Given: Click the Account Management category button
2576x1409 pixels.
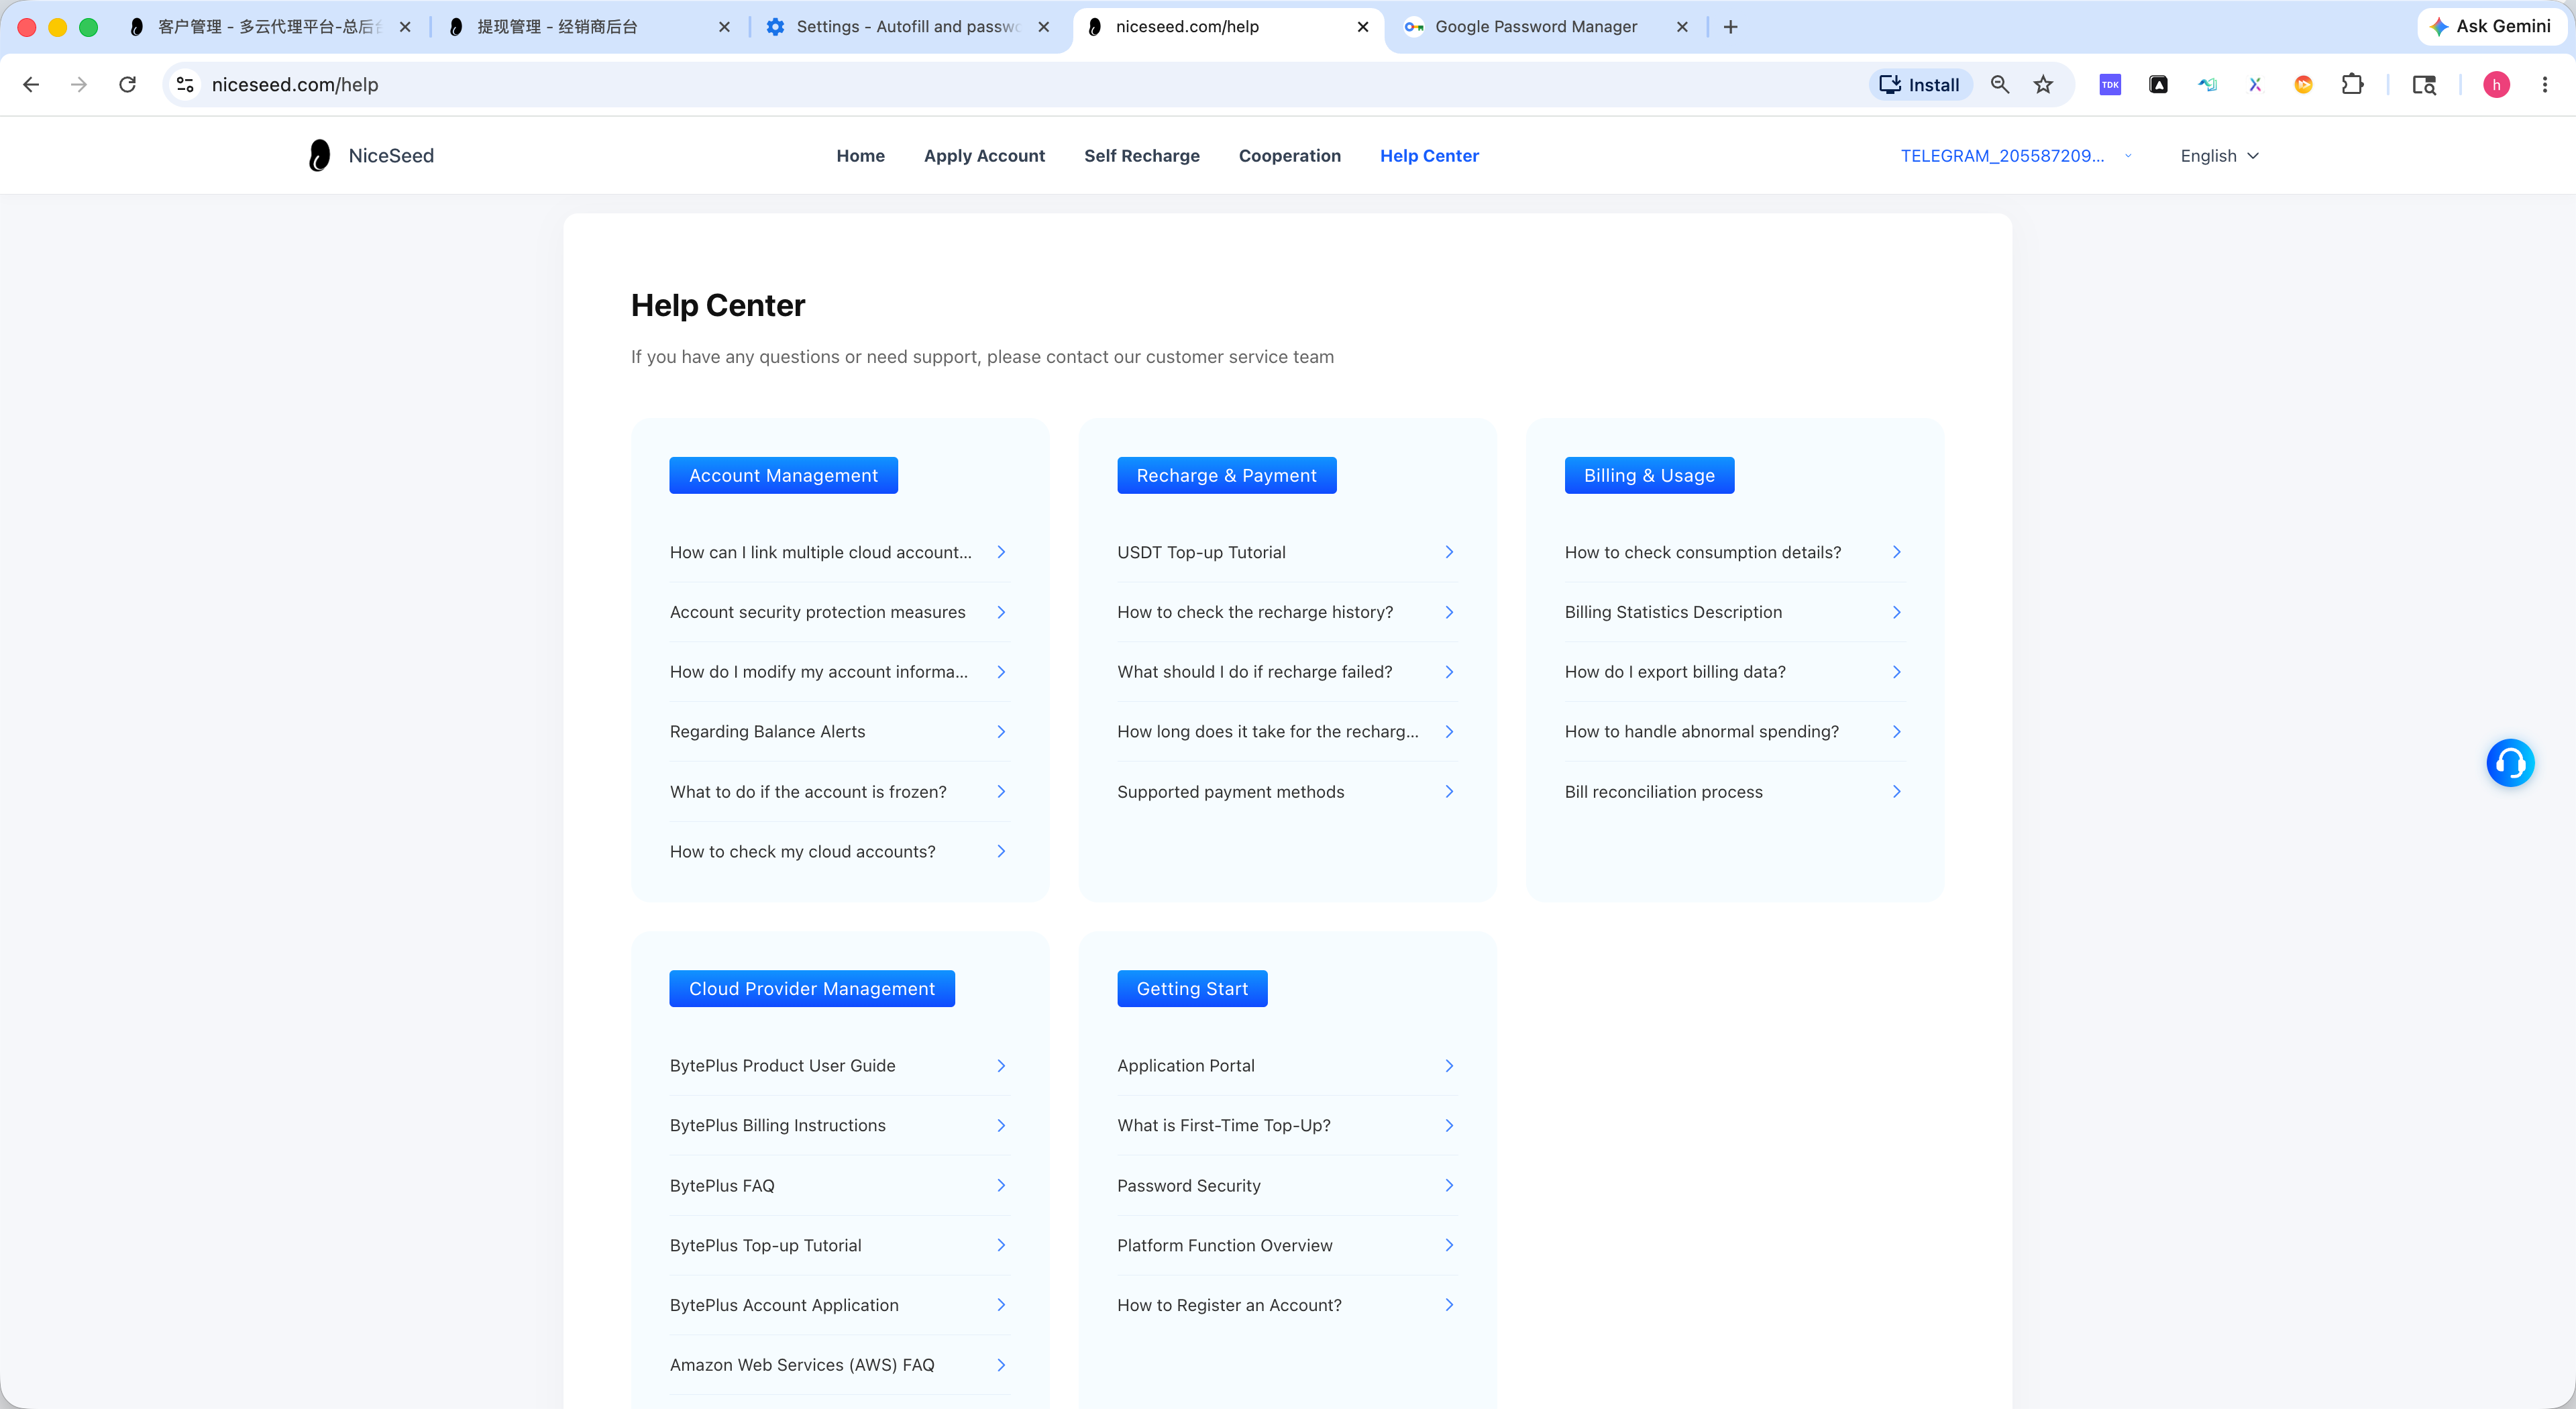Looking at the screenshot, I should point(783,476).
